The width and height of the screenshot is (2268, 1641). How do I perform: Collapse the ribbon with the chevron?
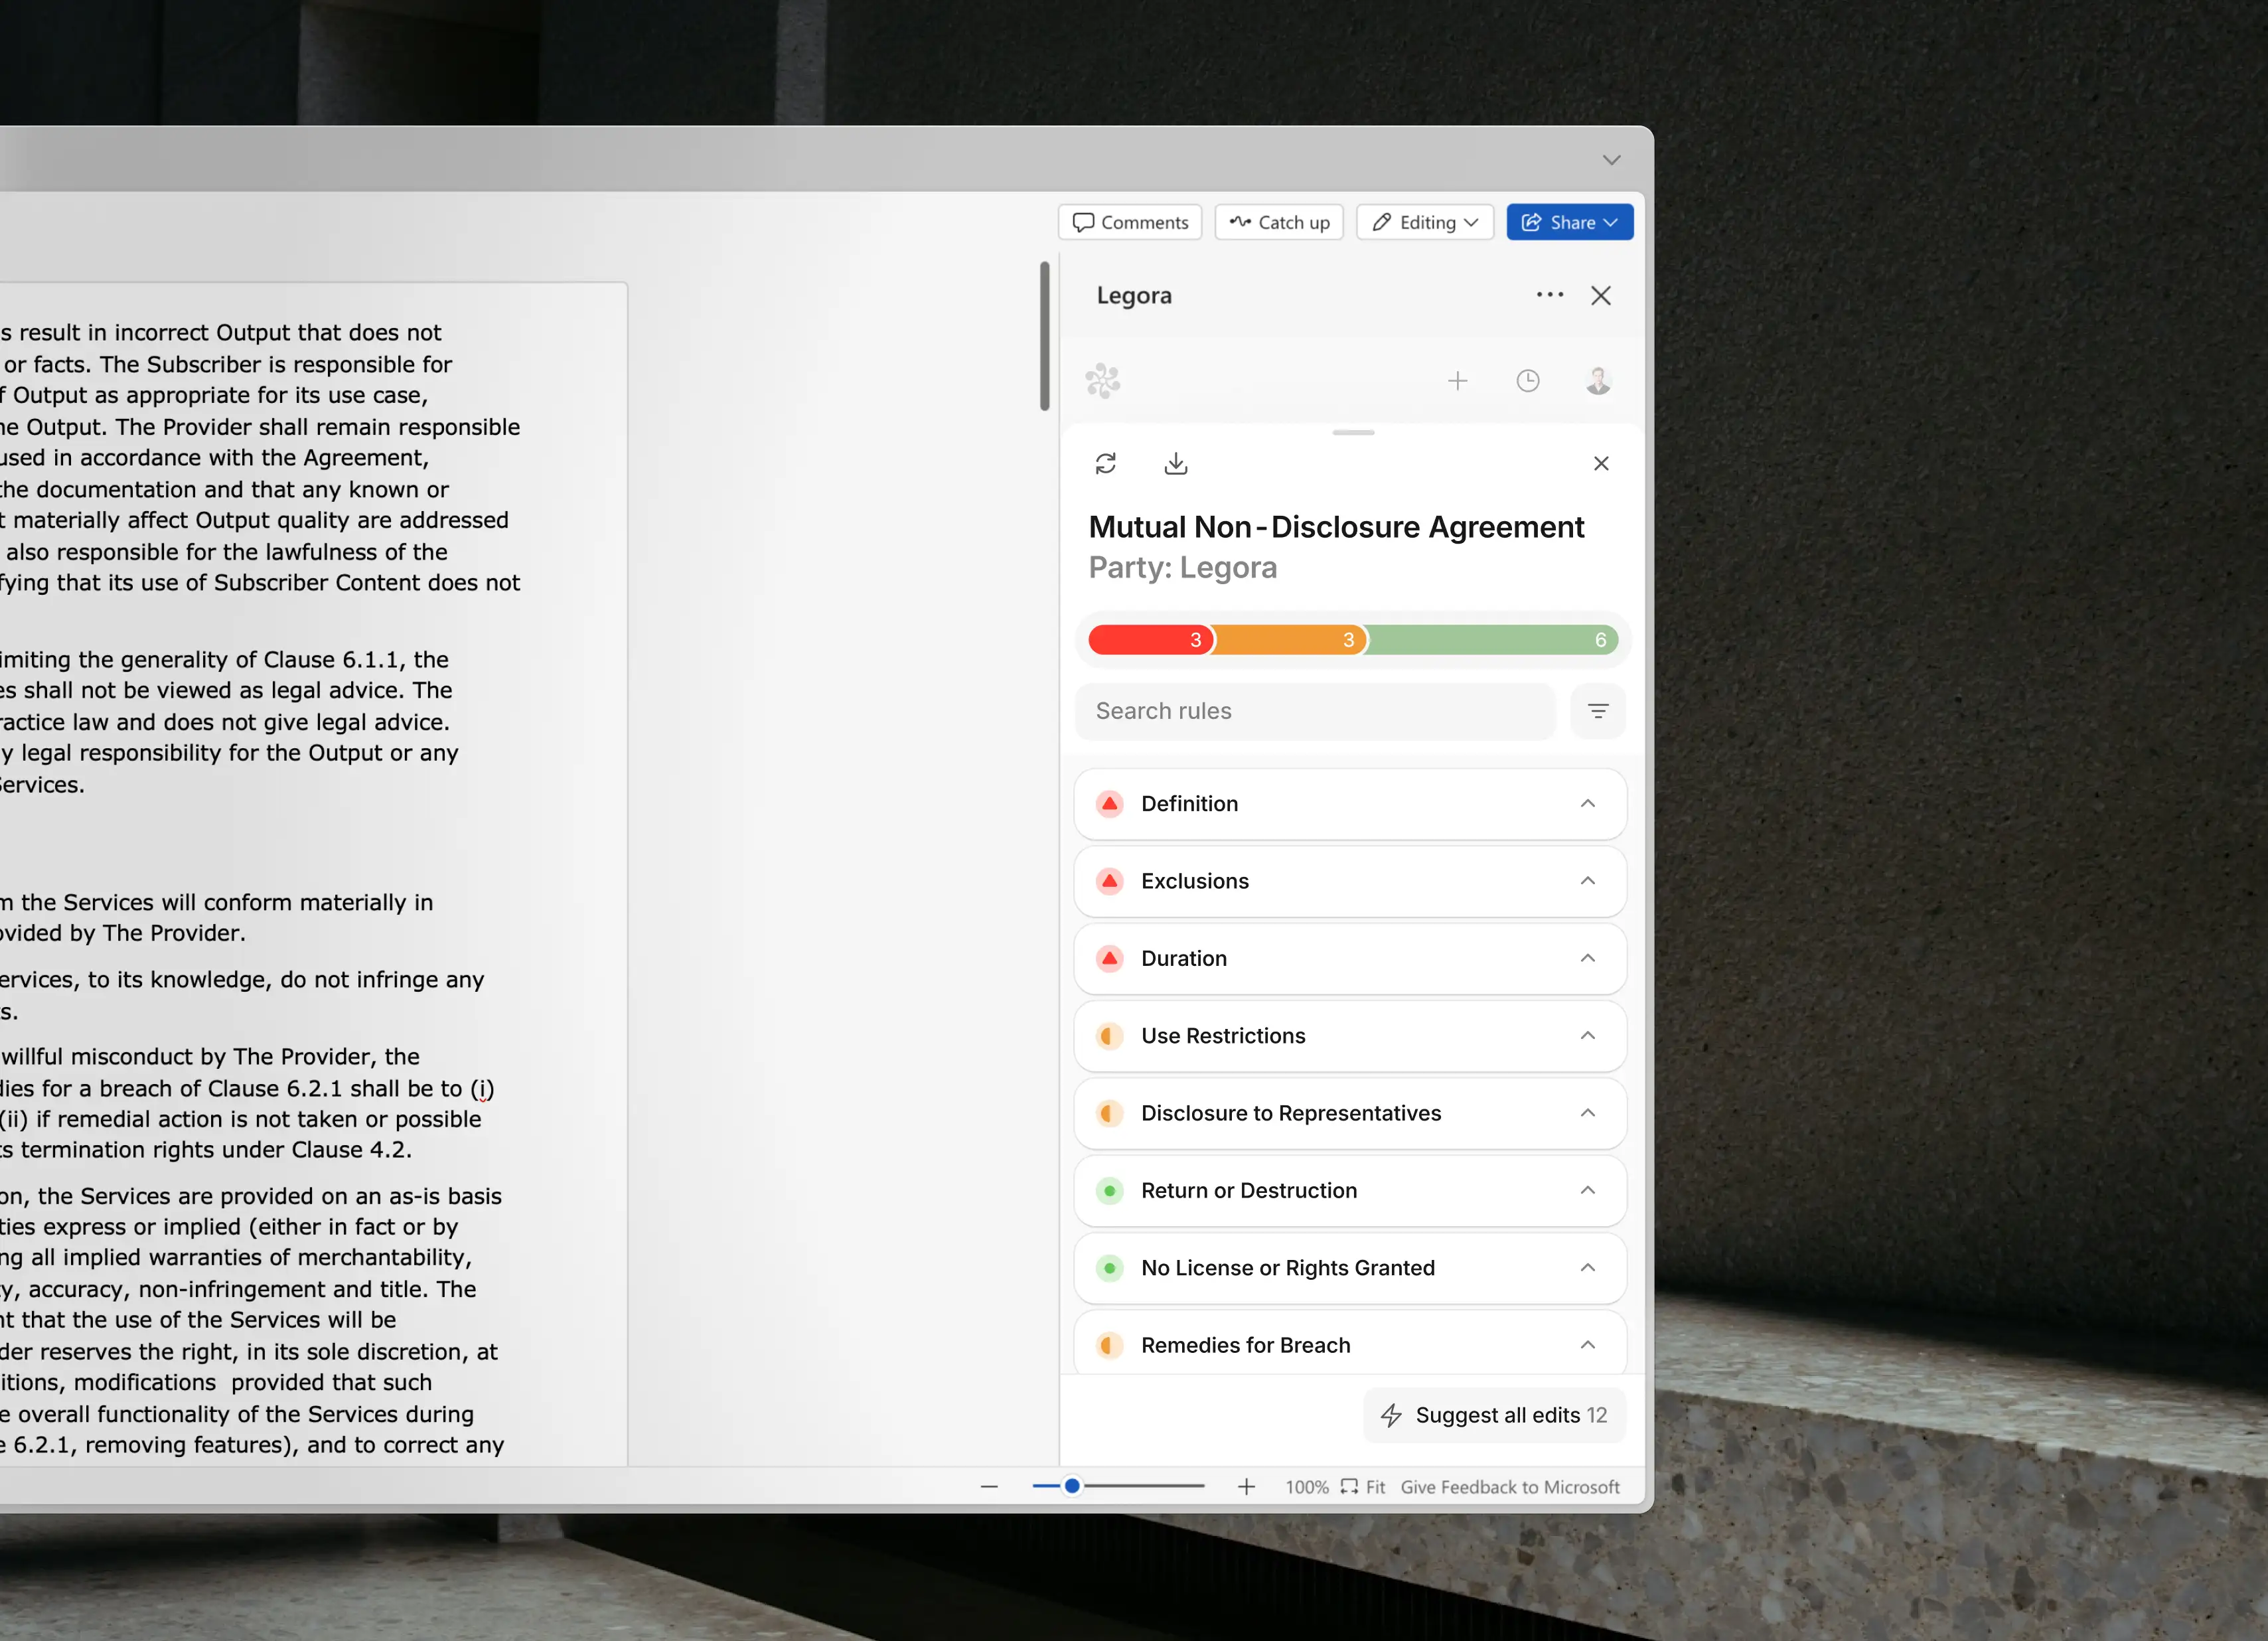1611,160
